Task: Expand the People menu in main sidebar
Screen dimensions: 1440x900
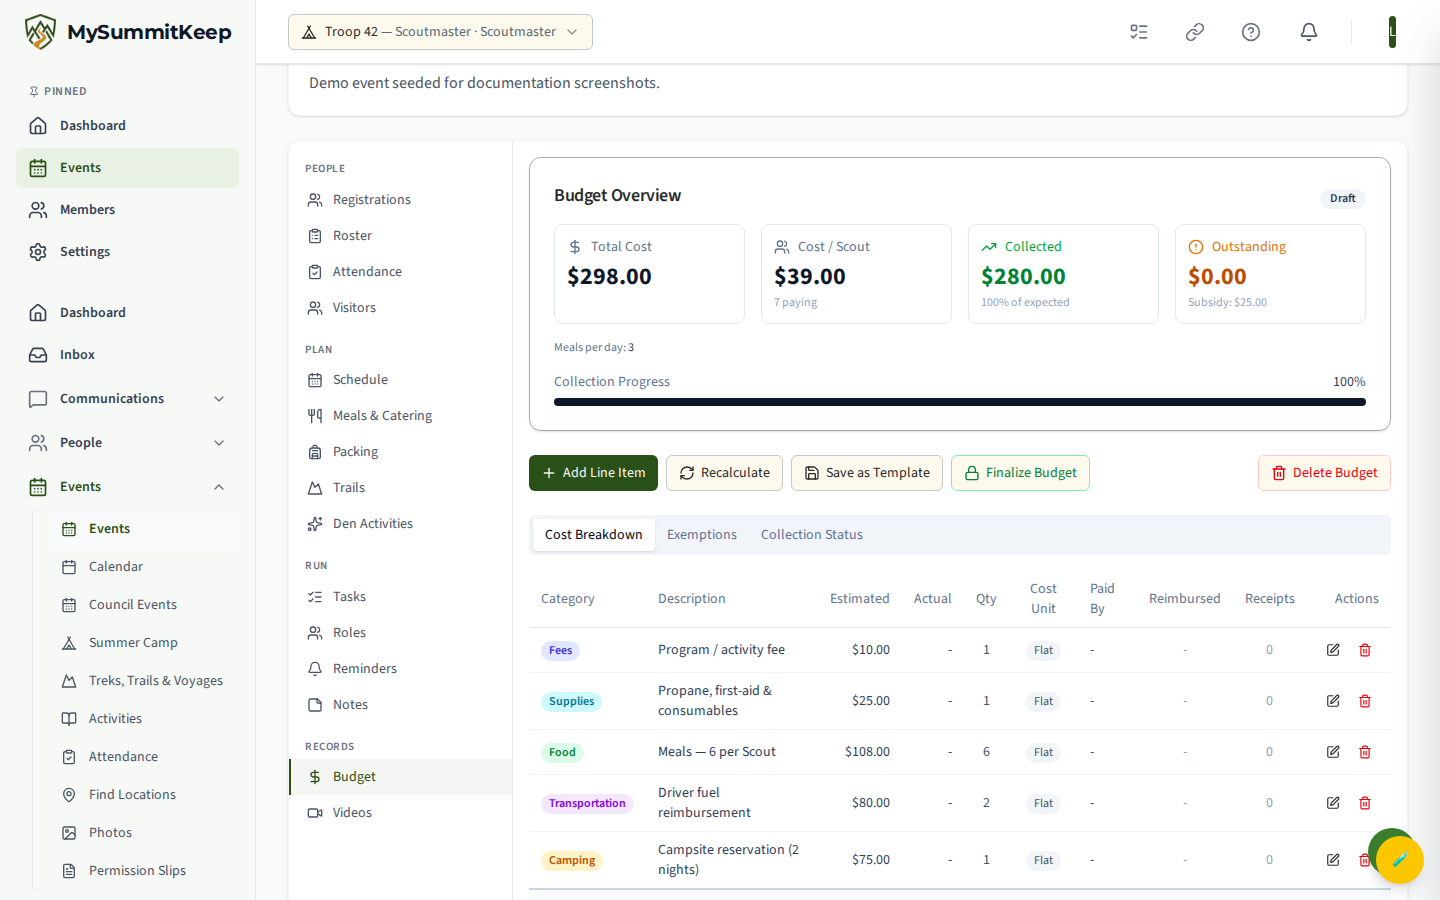Action: point(127,443)
